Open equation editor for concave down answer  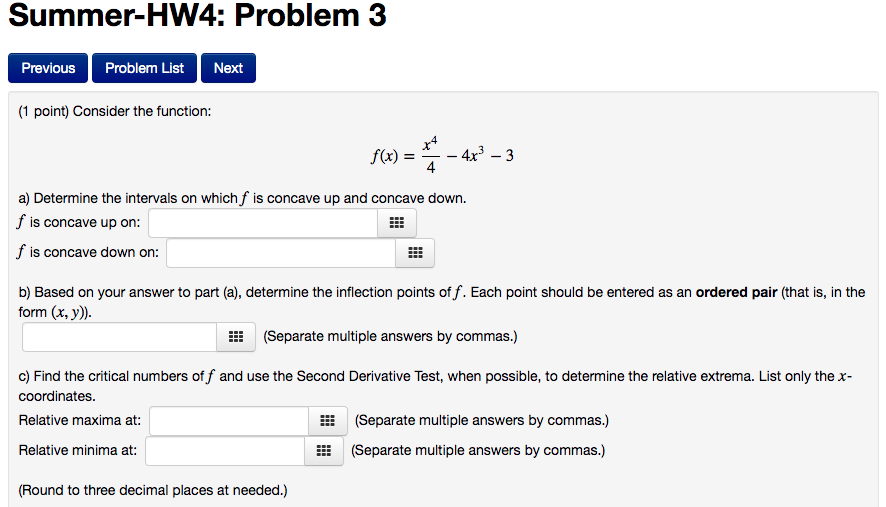coord(415,253)
